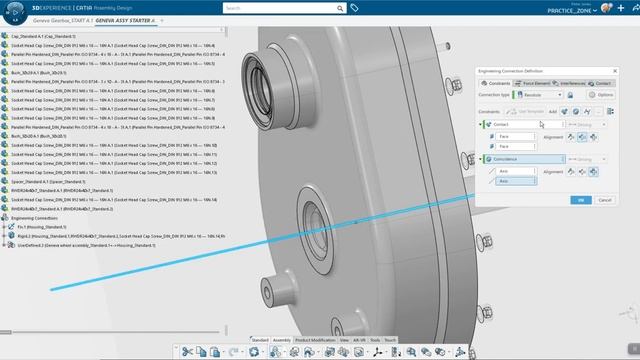Select the Engineering Connections node icon

[x=5, y=218]
